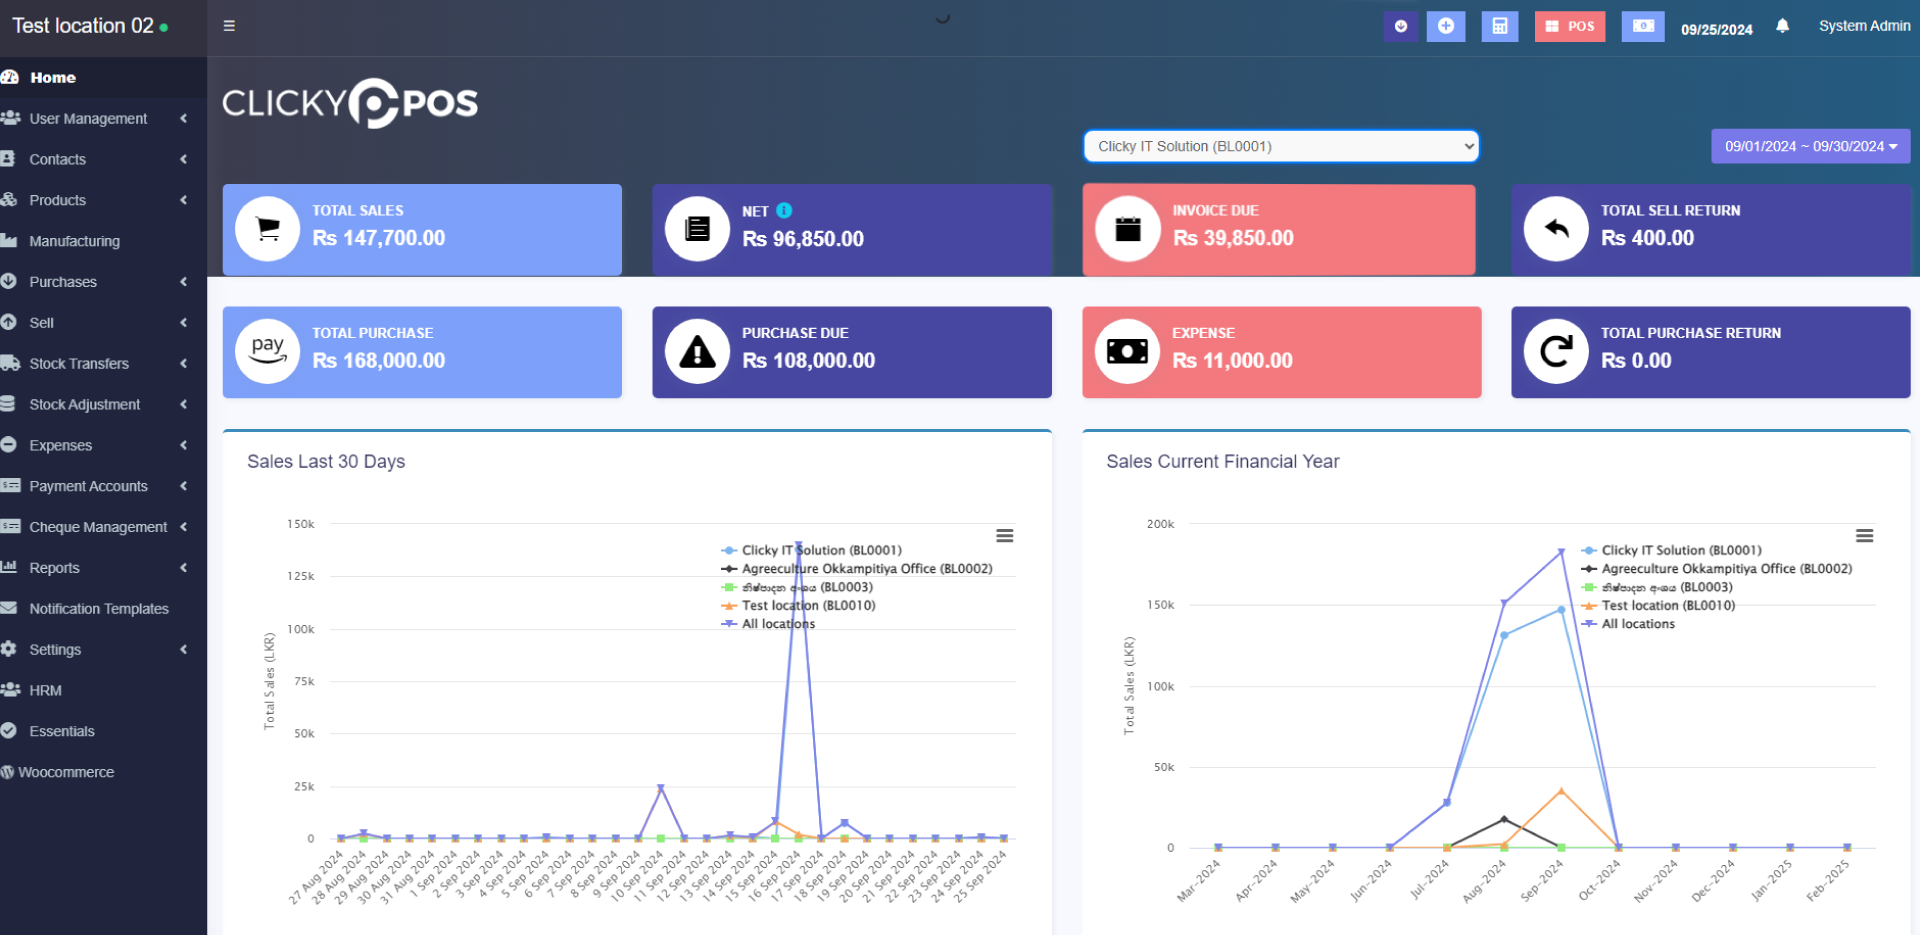The width and height of the screenshot is (1920, 935).
Task: Hide 'Clicky IT Solution (BL0001)' series in Financial Year chart
Action: pyautogui.click(x=1680, y=550)
